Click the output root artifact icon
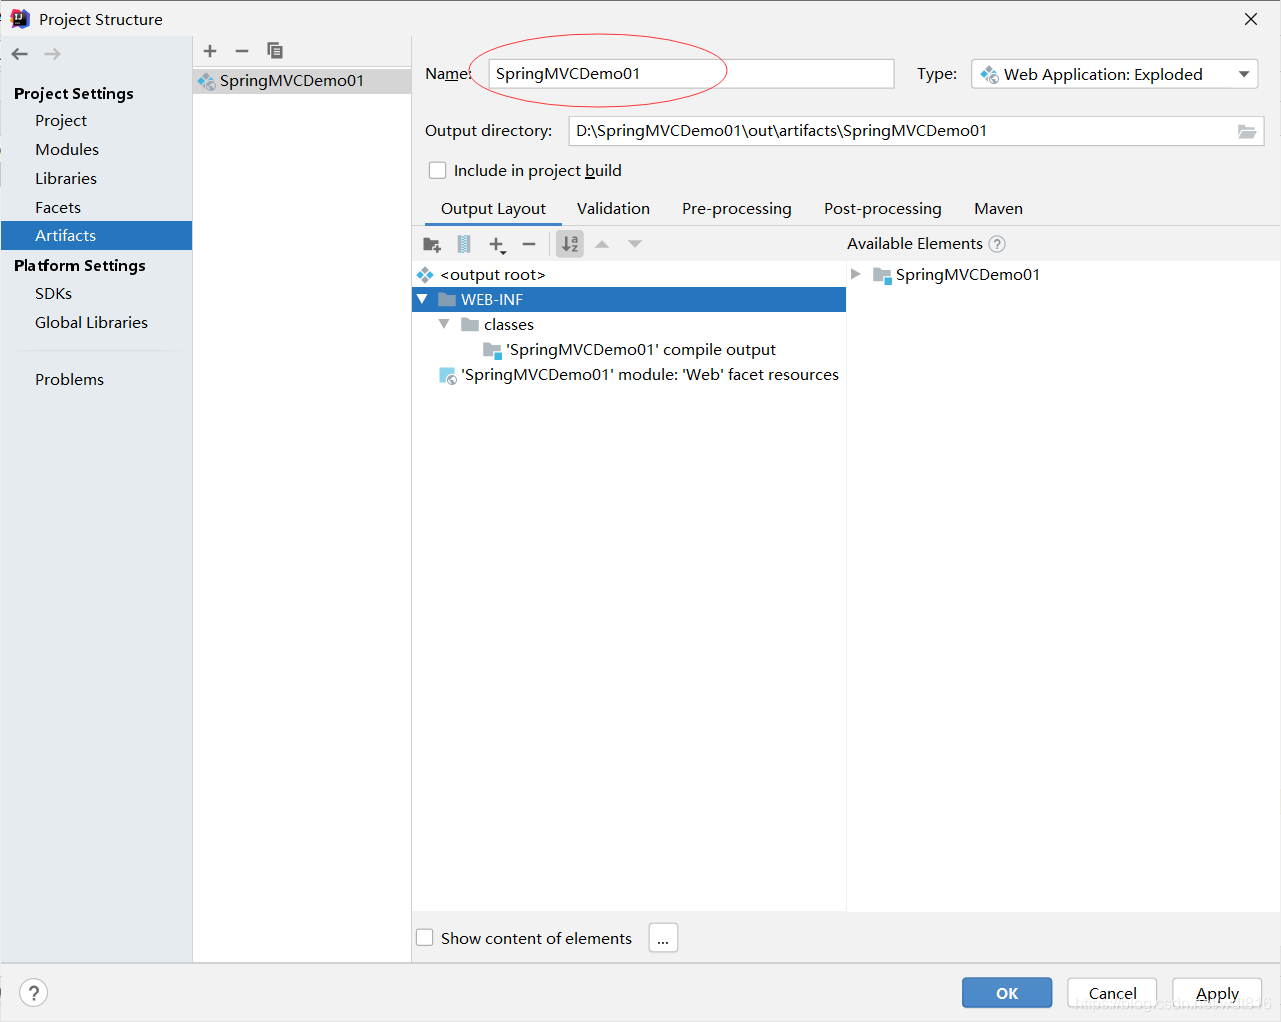 tap(425, 274)
